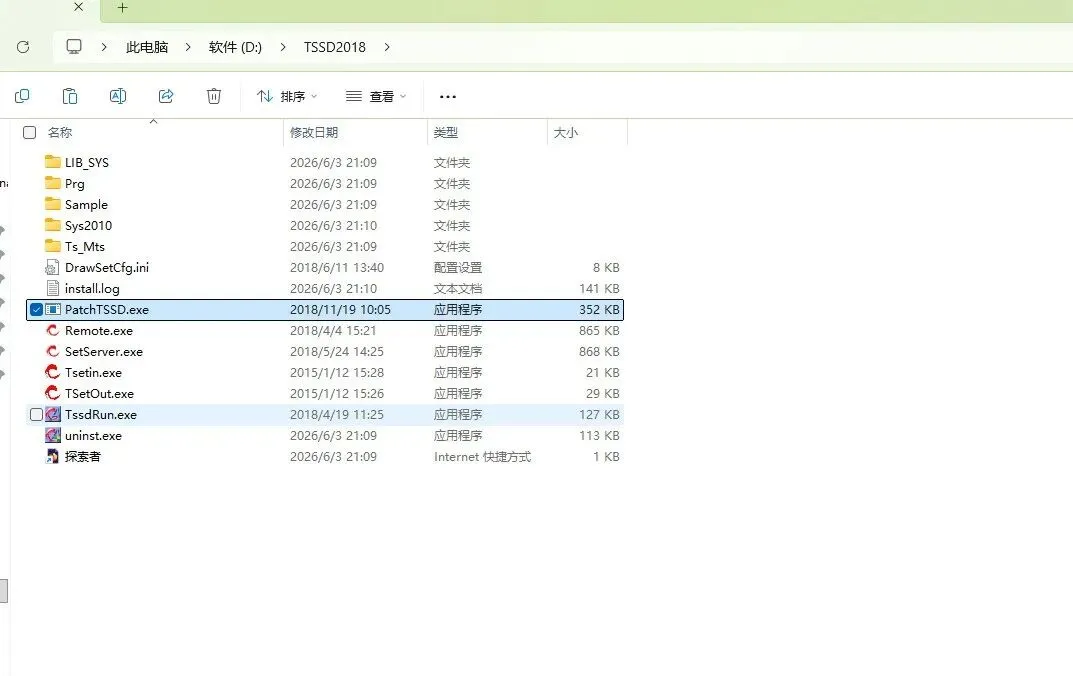Open the more options ellipsis menu
This screenshot has height=676, width=1073.
(x=448, y=96)
